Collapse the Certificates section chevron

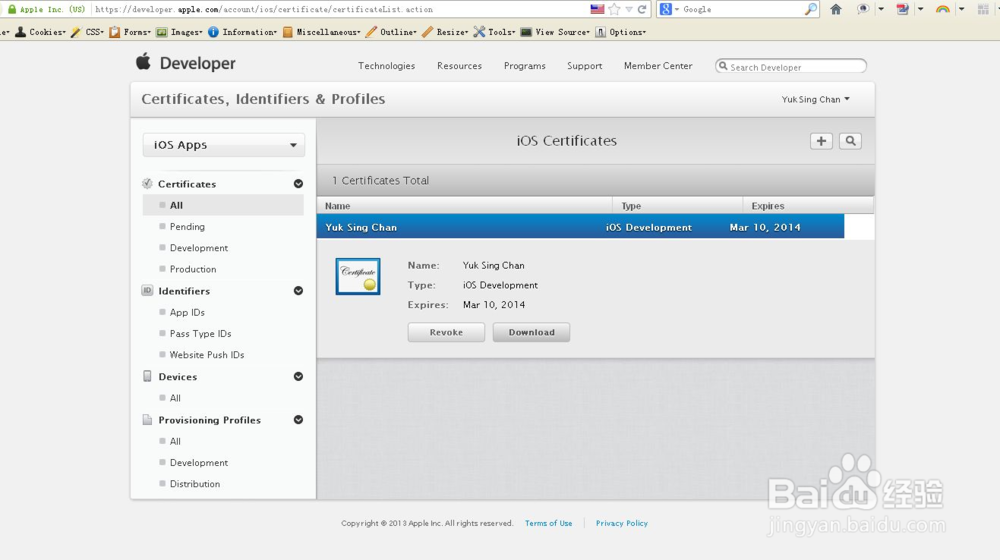click(298, 184)
